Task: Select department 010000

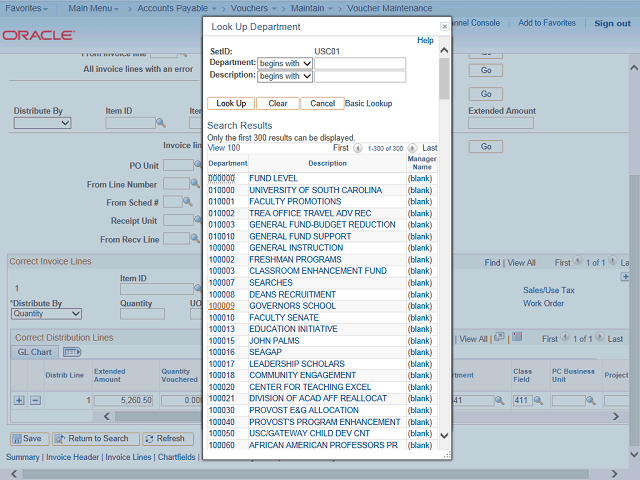Action: tap(222, 190)
